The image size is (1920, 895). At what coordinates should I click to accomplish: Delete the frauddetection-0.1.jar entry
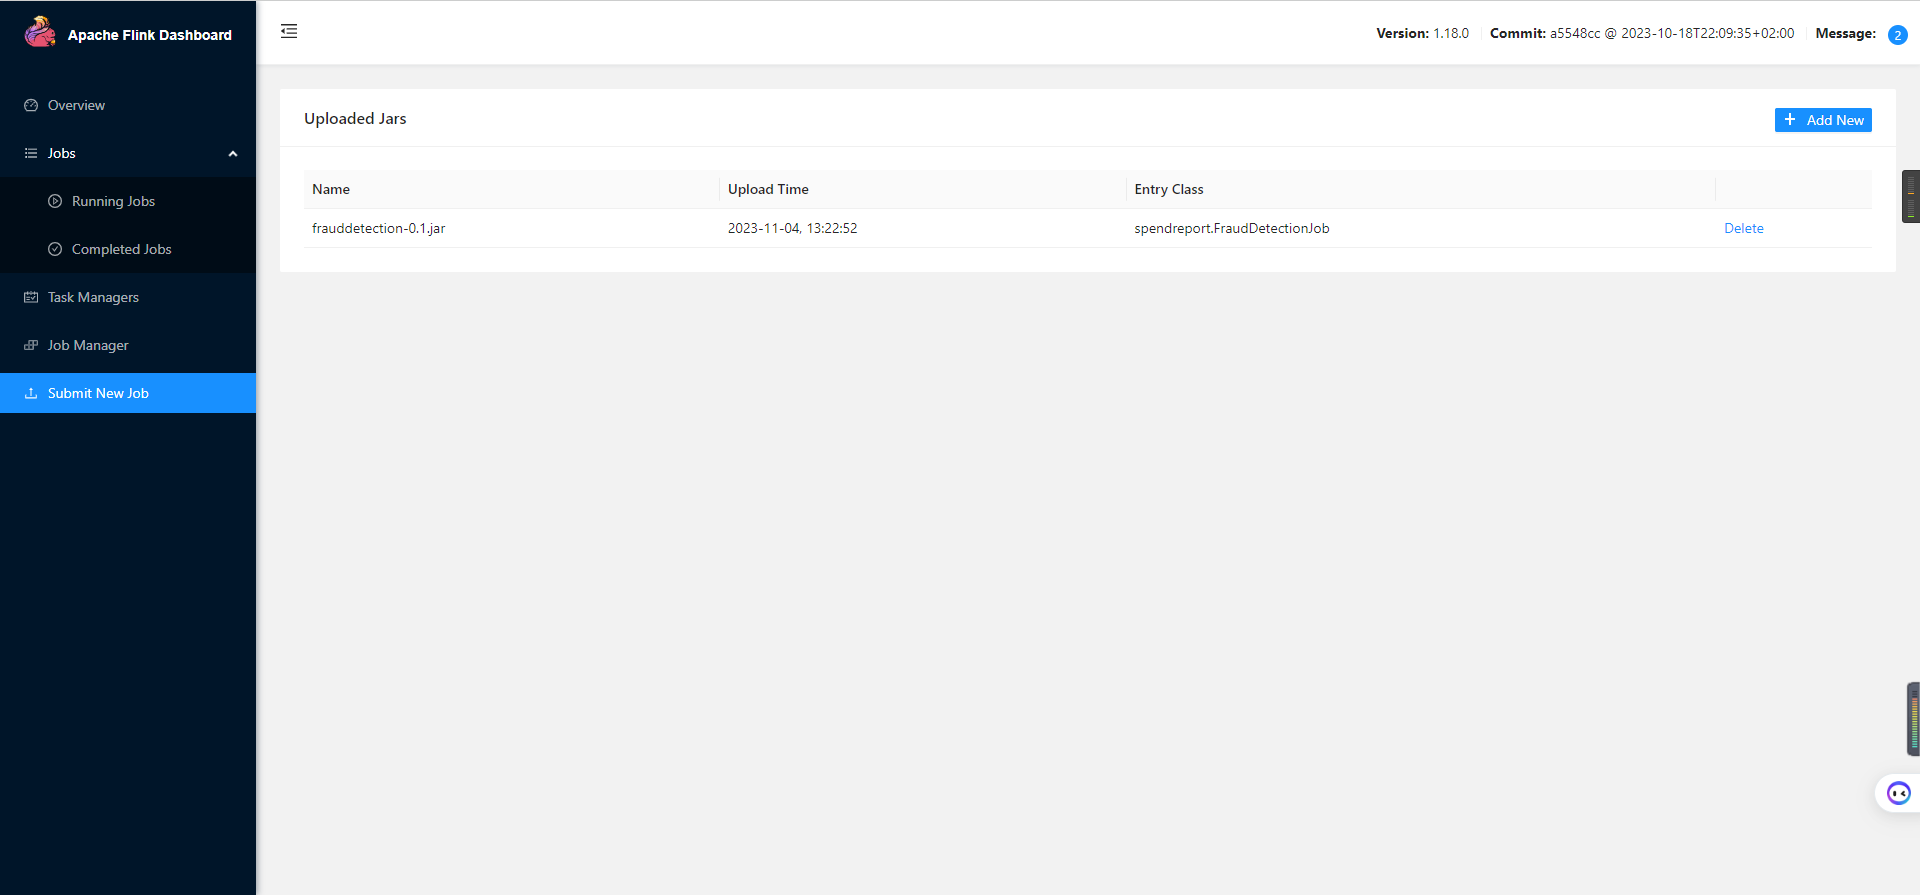[x=1743, y=228]
